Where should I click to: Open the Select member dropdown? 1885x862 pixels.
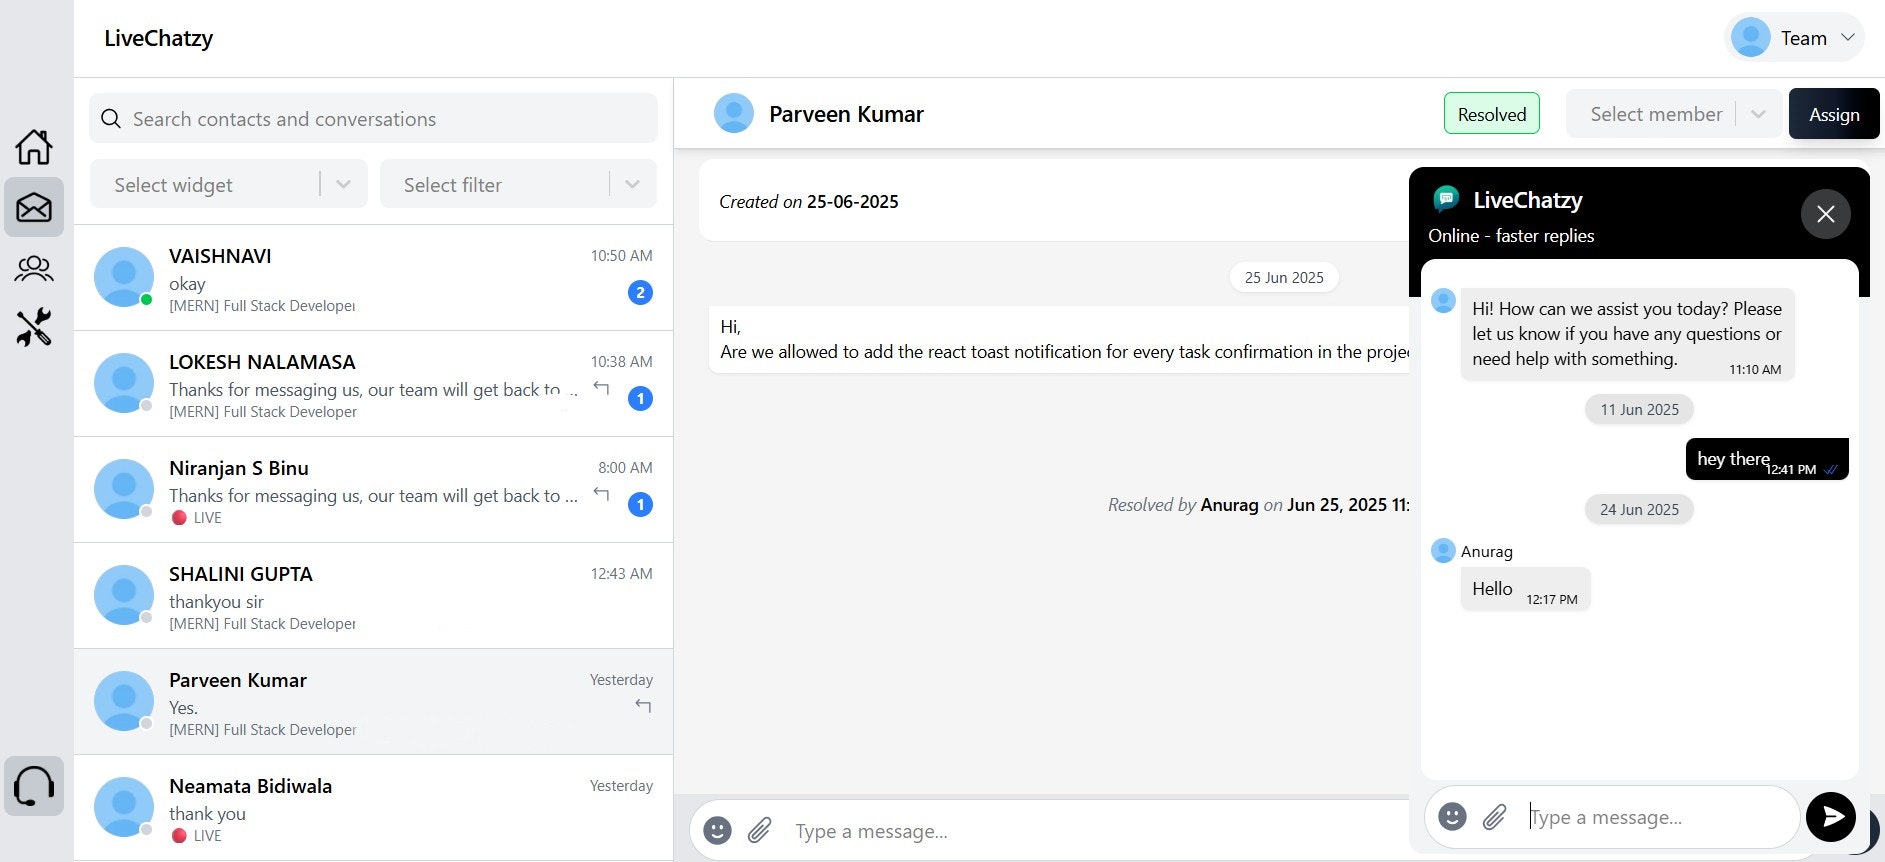click(x=1674, y=114)
